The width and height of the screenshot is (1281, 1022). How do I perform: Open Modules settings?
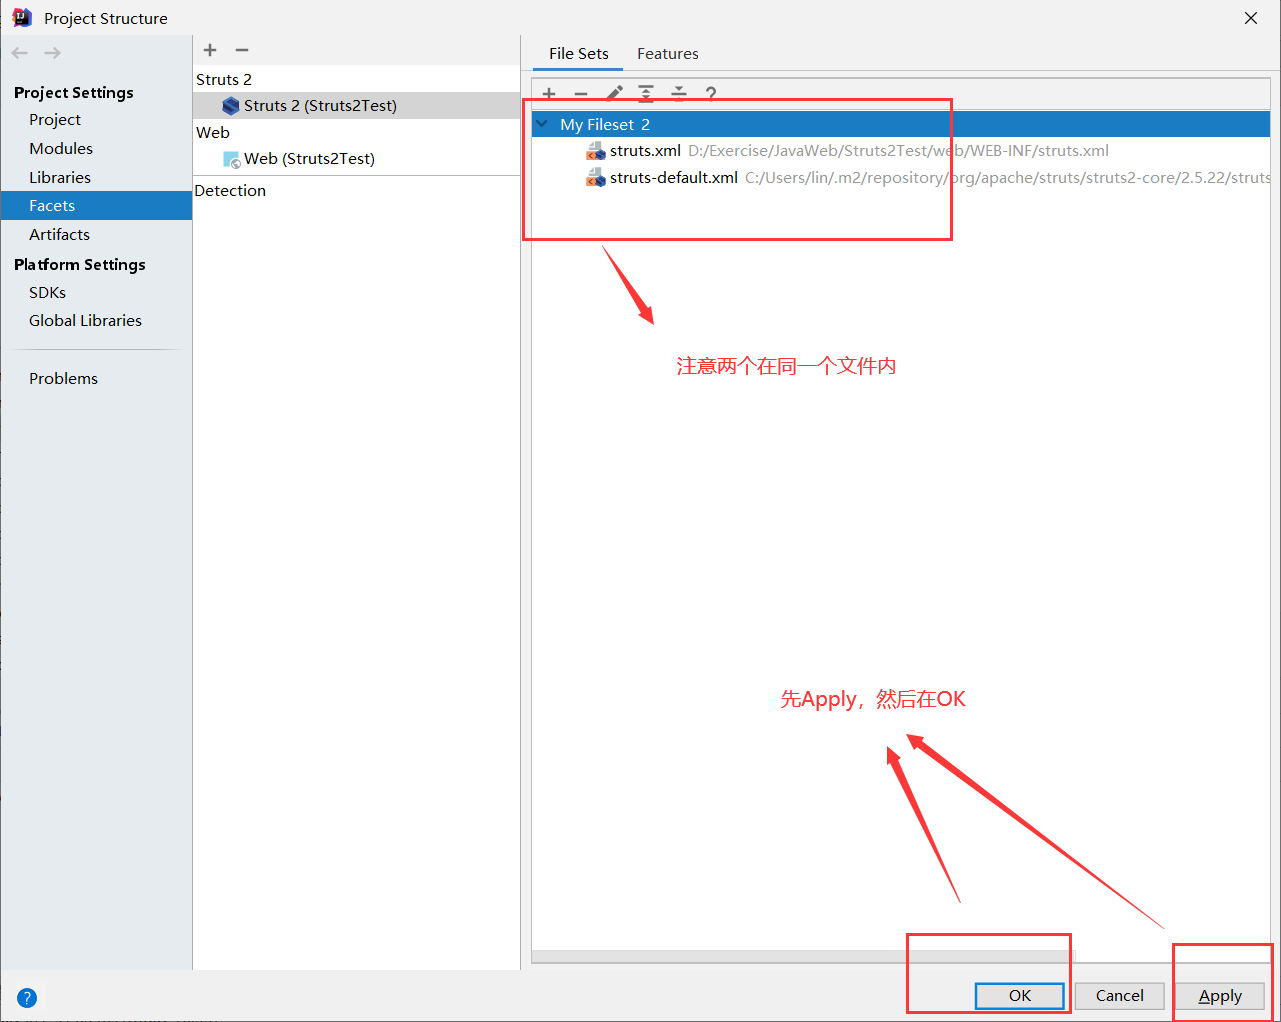point(61,148)
